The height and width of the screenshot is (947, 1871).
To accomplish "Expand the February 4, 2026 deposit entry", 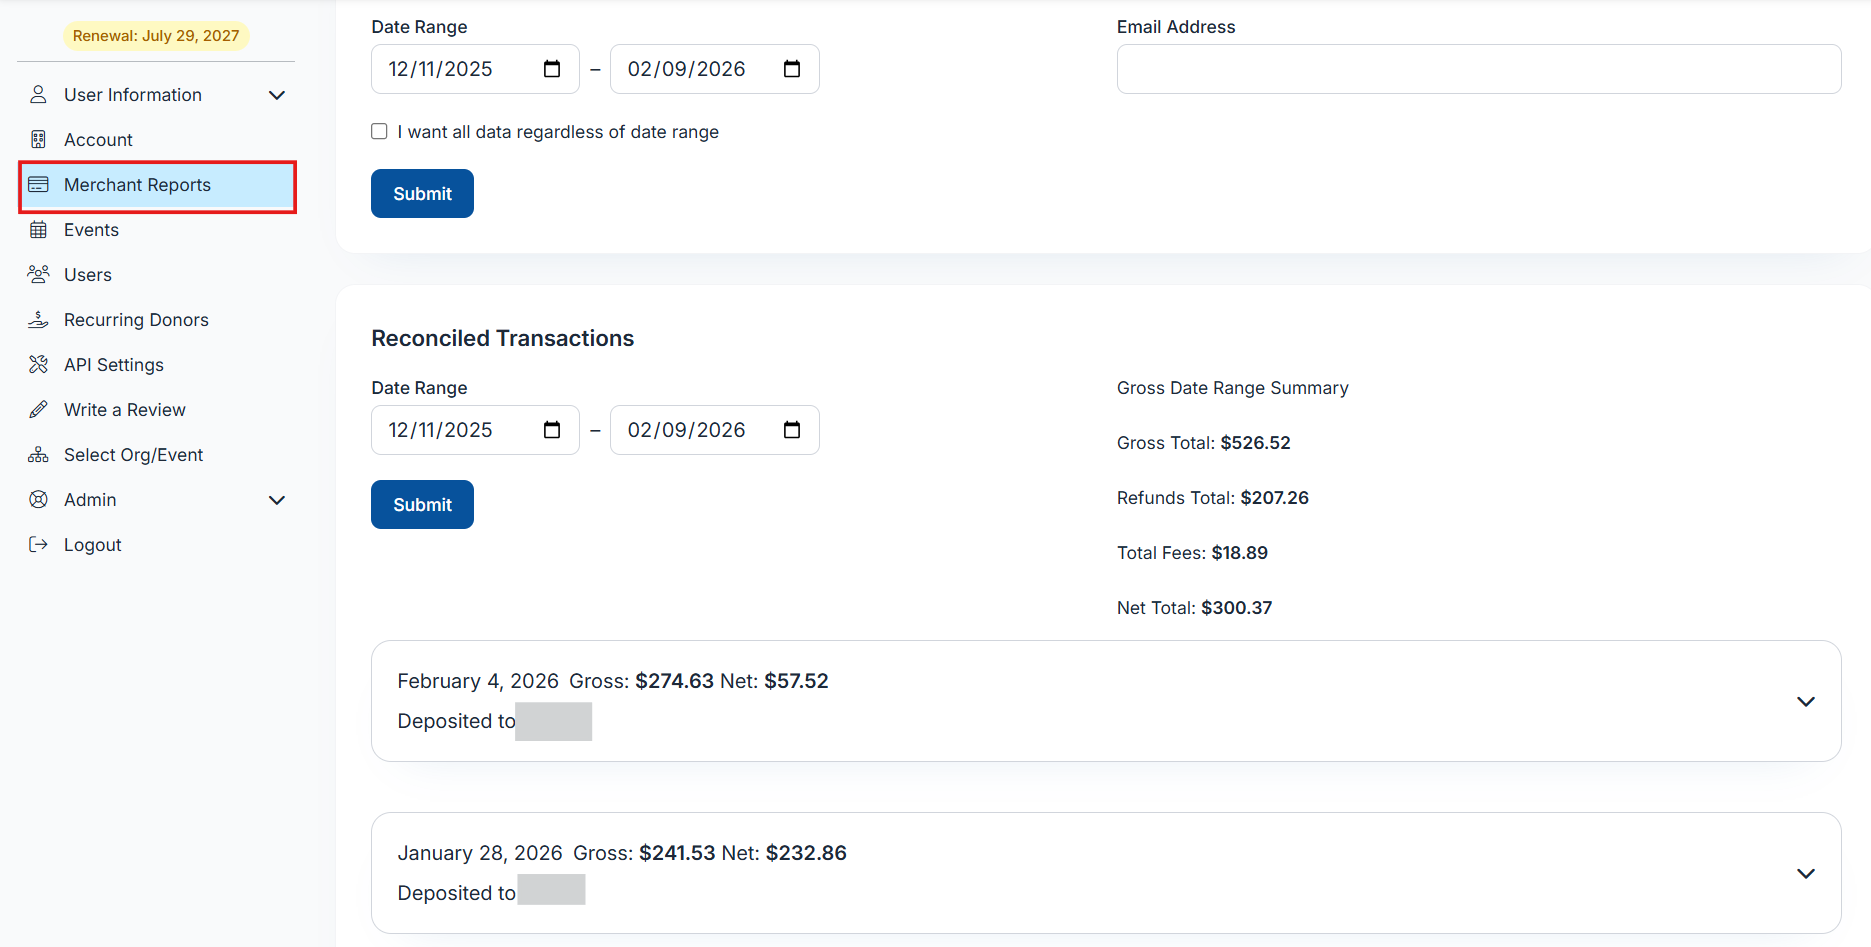I will [1805, 702].
